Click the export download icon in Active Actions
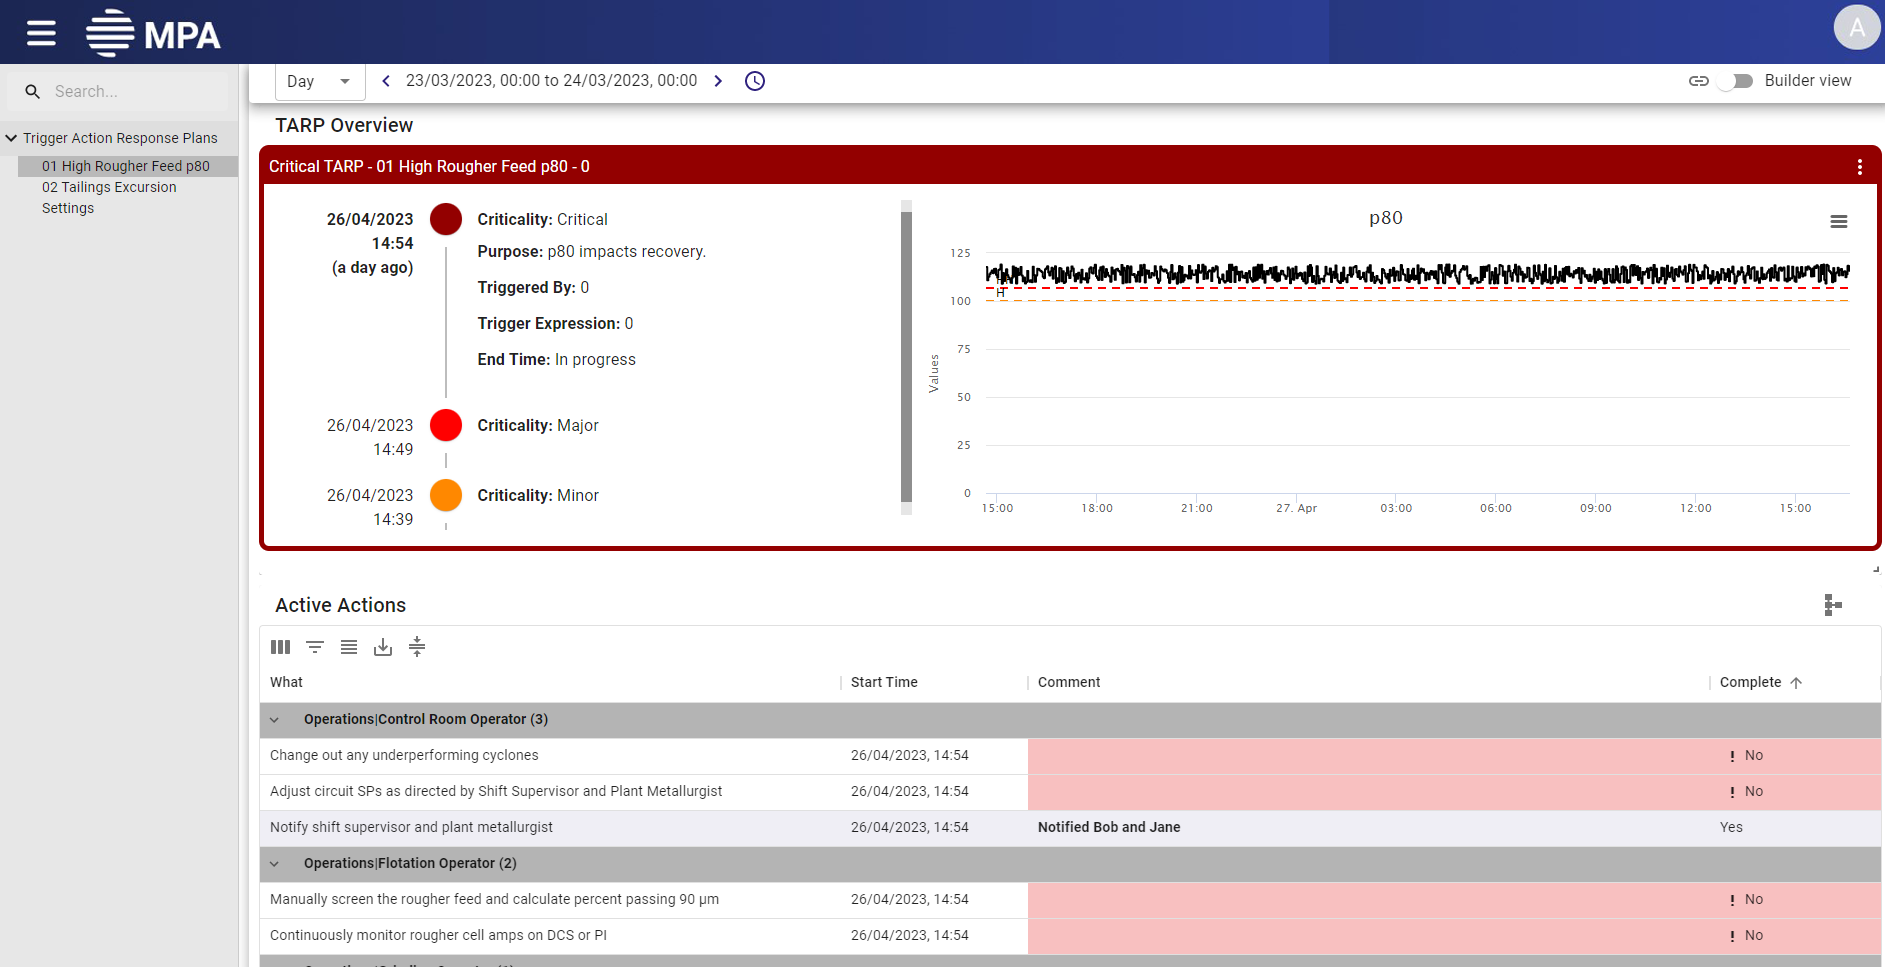This screenshot has height=967, width=1885. (x=383, y=647)
